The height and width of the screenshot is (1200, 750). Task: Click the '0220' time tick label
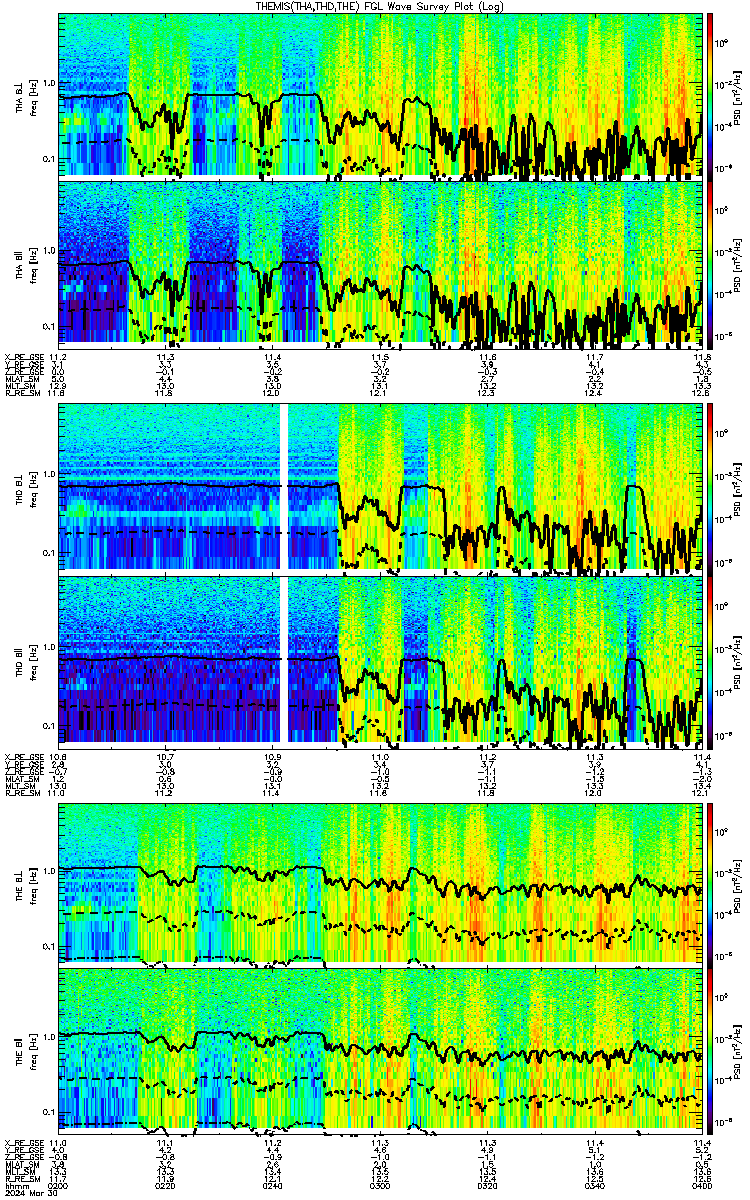tap(166, 1185)
